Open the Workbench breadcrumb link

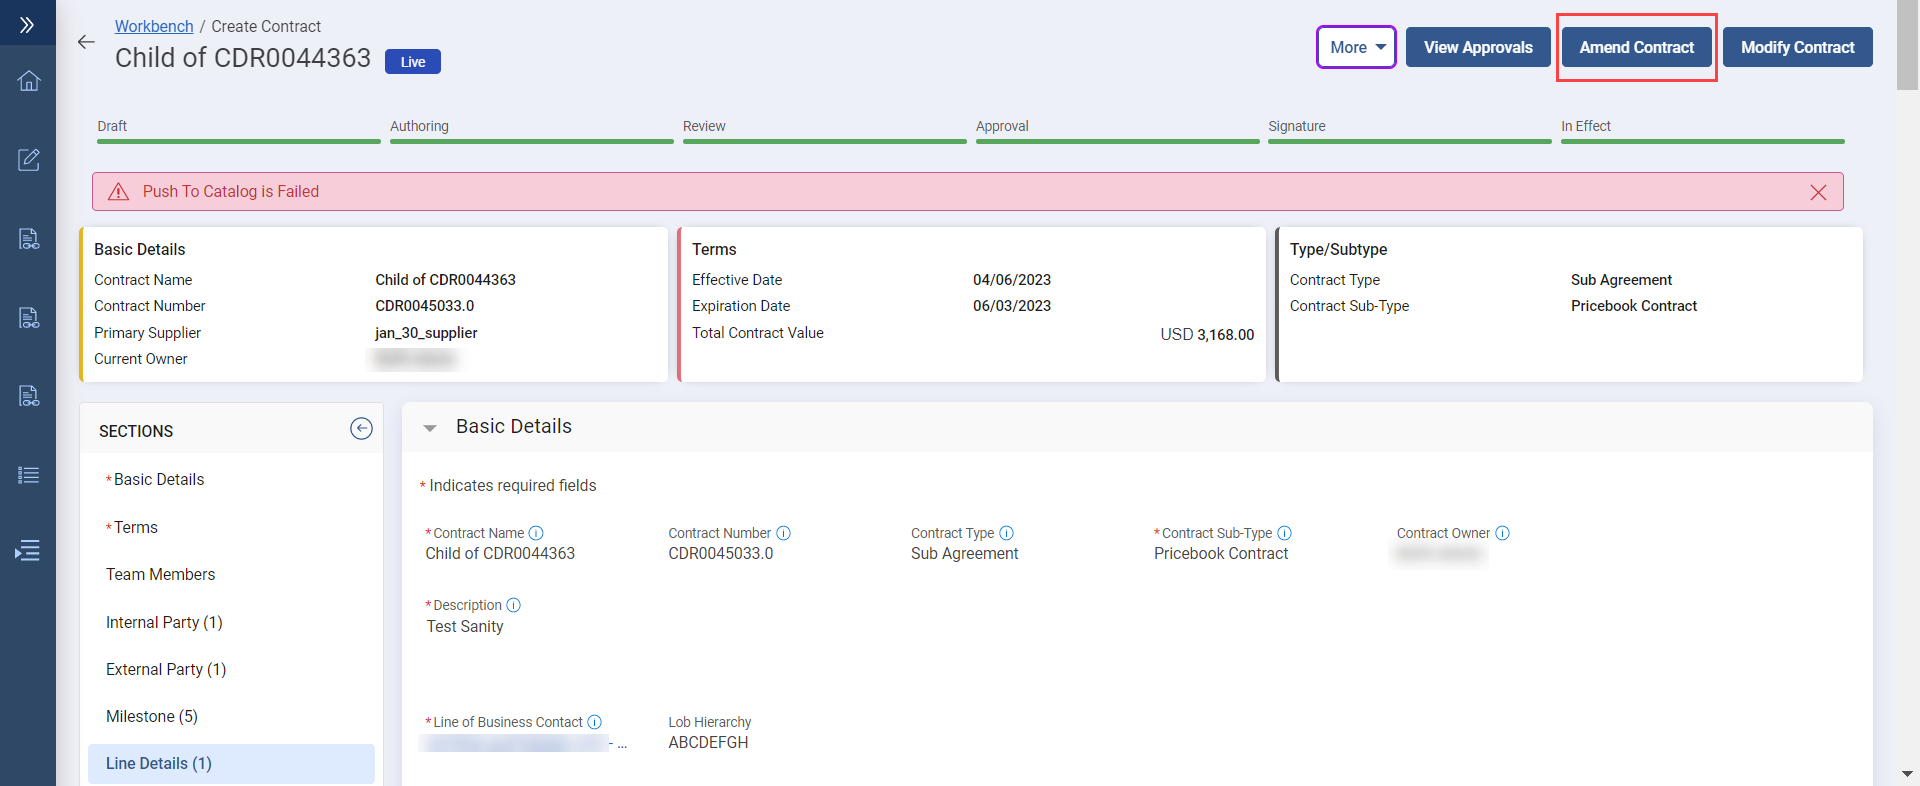click(154, 26)
